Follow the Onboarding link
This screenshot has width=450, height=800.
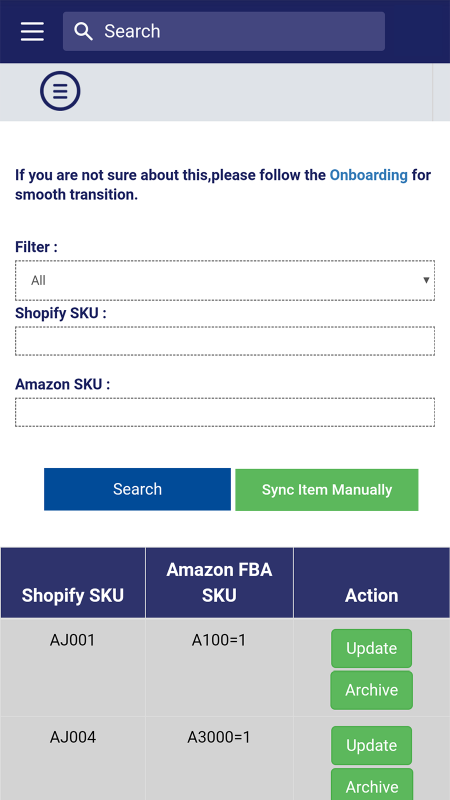pyautogui.click(x=368, y=175)
